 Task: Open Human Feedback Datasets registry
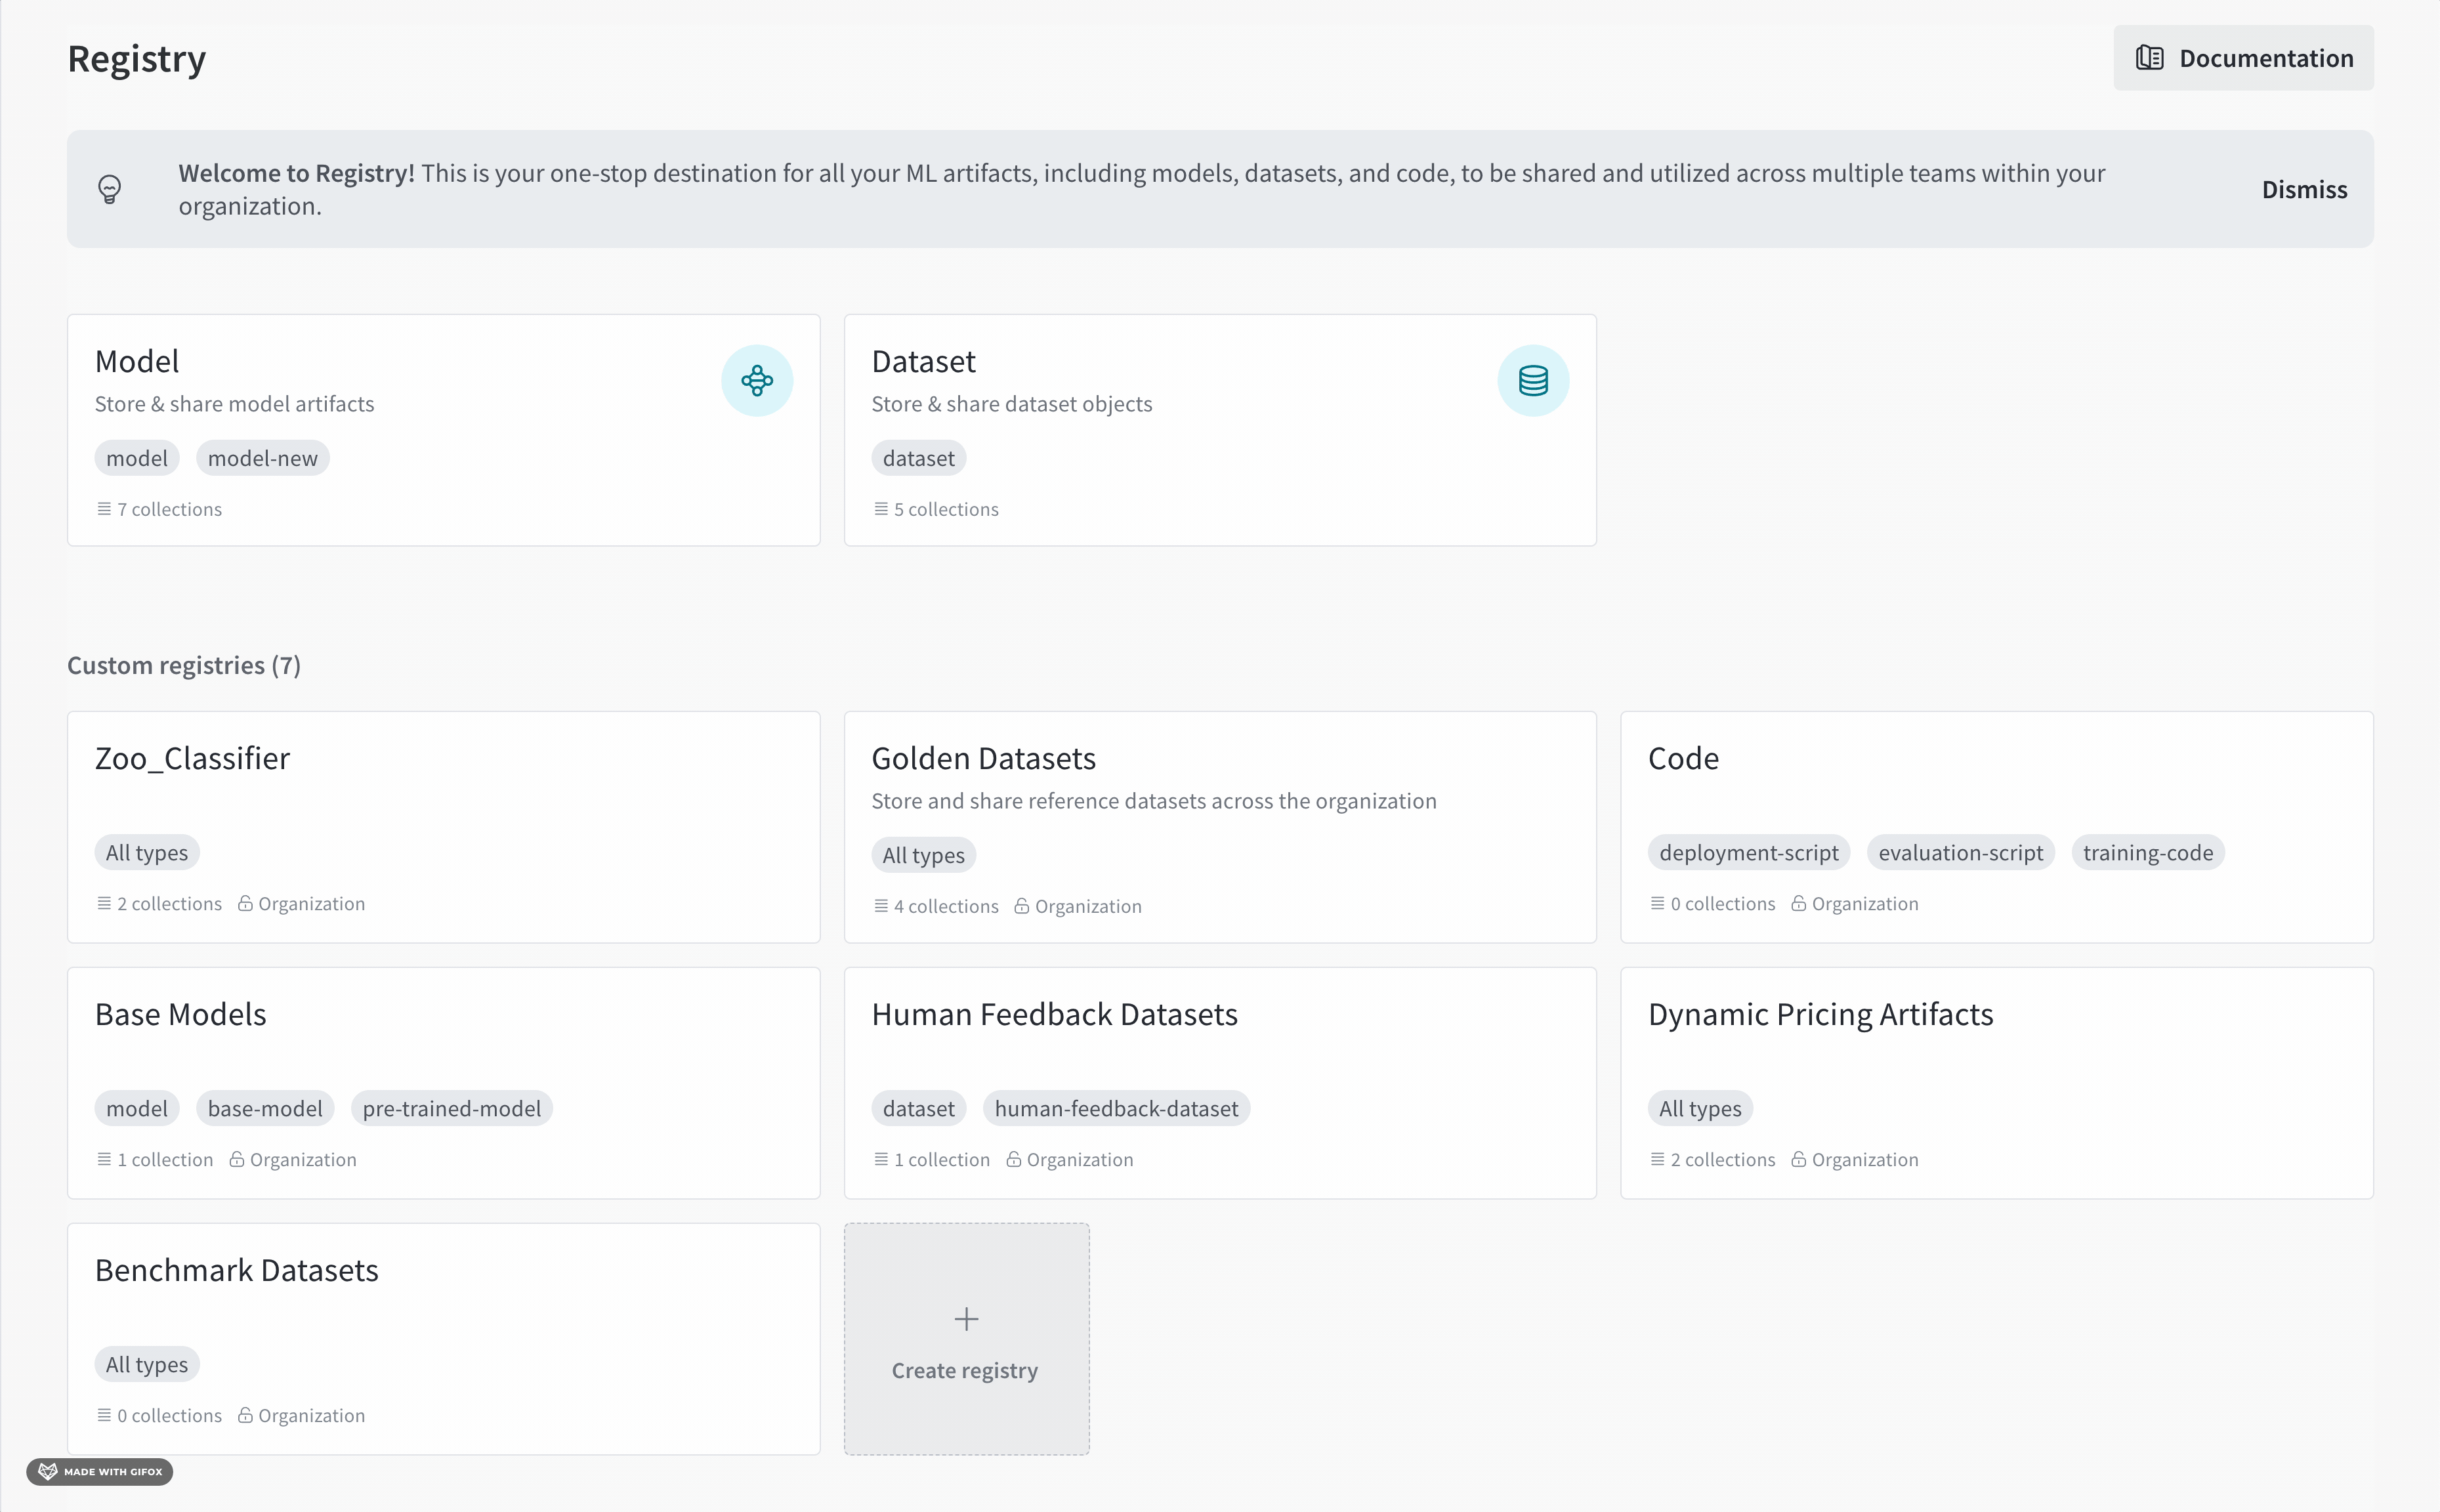coord(1054,1015)
